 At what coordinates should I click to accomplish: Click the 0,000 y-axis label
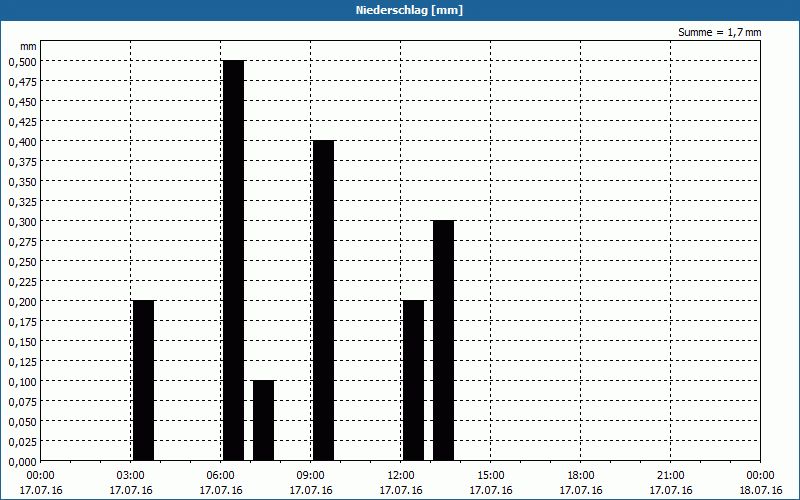click(x=22, y=462)
